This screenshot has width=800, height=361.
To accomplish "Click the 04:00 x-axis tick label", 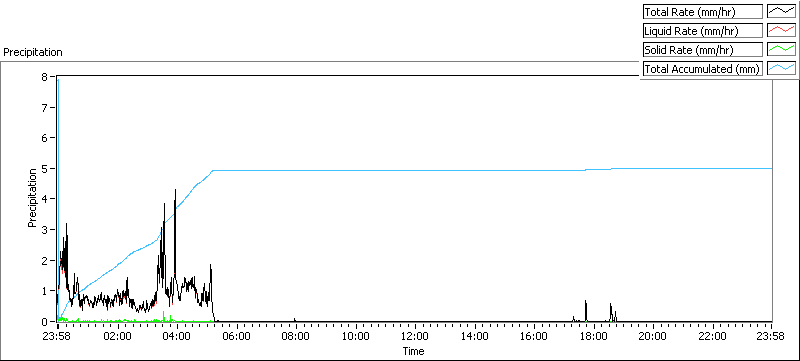I will point(177,337).
